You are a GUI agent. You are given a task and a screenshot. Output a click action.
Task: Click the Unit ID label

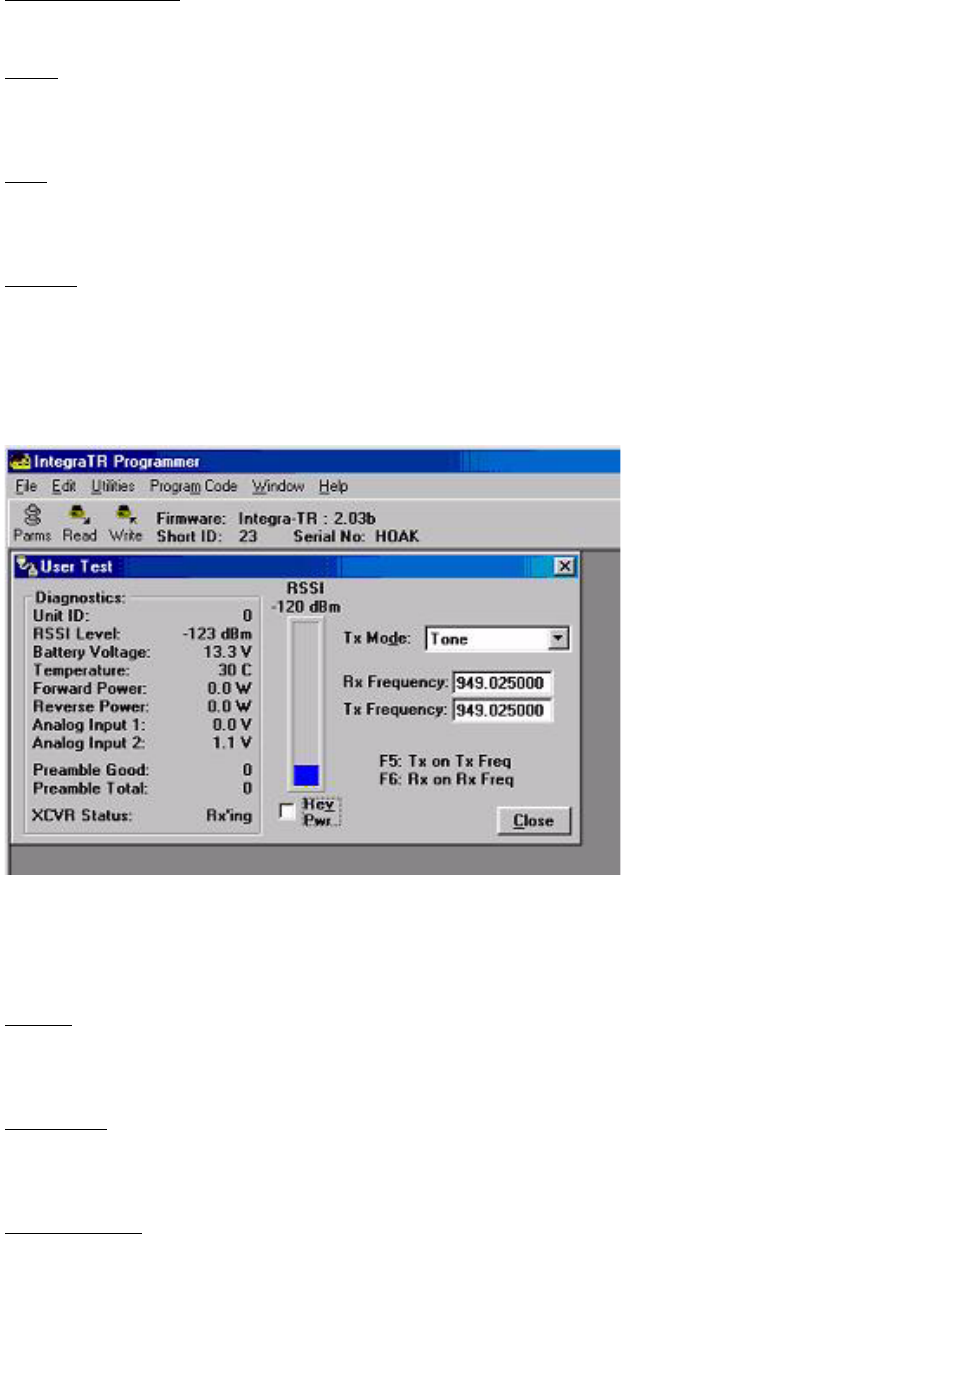coord(61,616)
